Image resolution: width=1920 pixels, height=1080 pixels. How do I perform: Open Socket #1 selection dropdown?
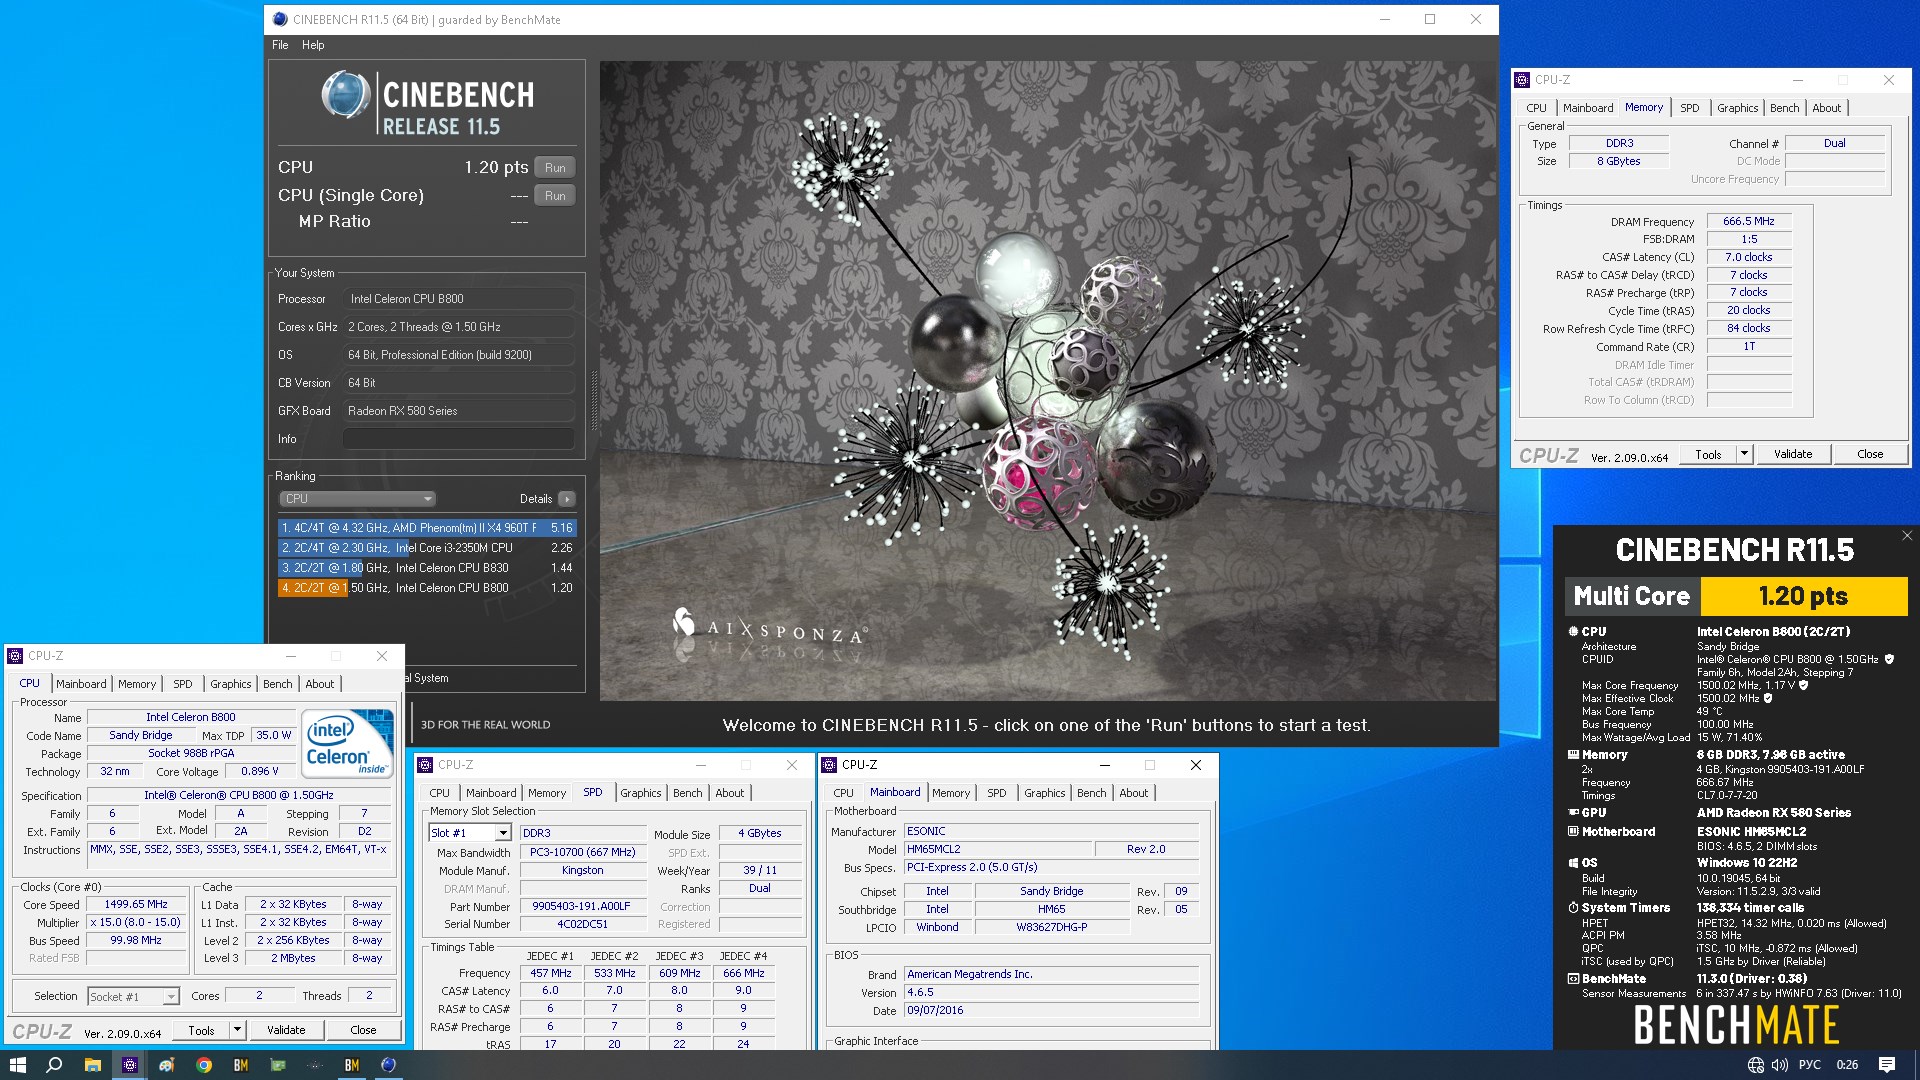[133, 997]
